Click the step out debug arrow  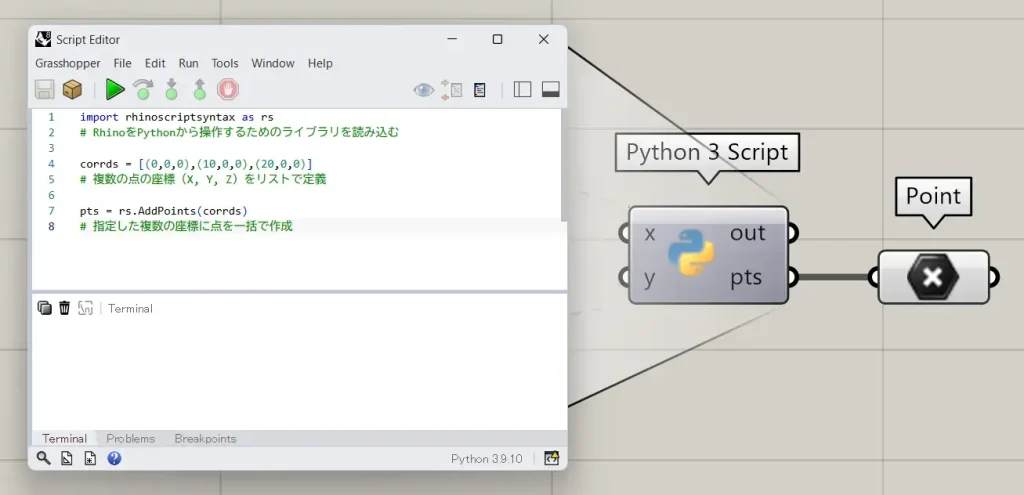(x=199, y=89)
